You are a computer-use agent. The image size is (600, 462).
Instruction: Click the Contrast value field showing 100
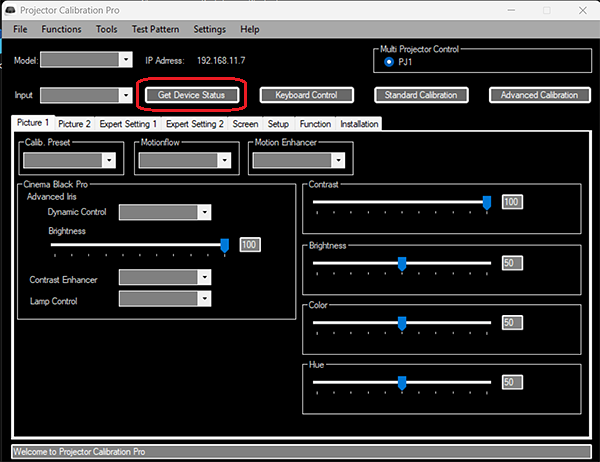[512, 202]
